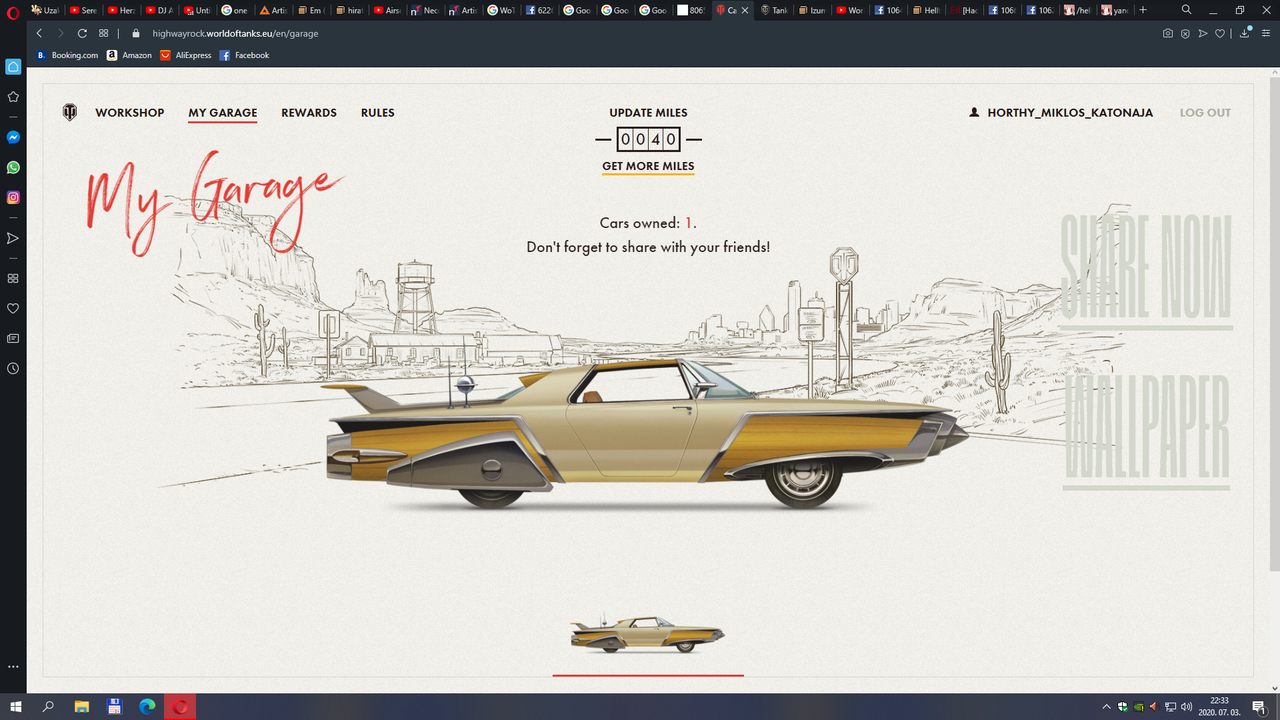Open a new tab with plus button

point(1143,10)
